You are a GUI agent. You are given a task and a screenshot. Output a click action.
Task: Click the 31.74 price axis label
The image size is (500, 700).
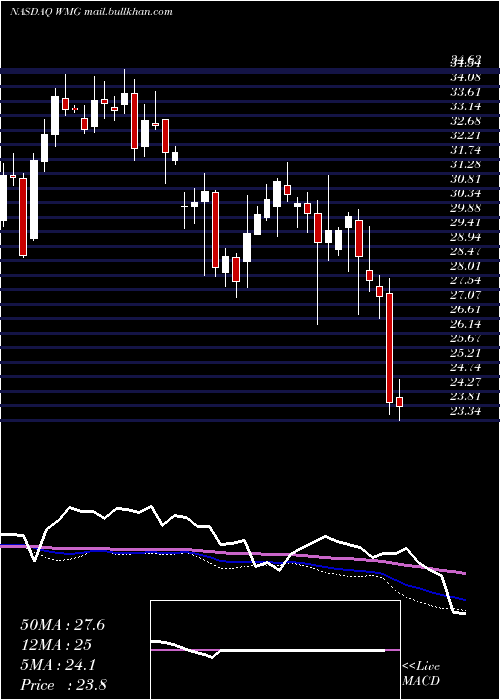465,150
